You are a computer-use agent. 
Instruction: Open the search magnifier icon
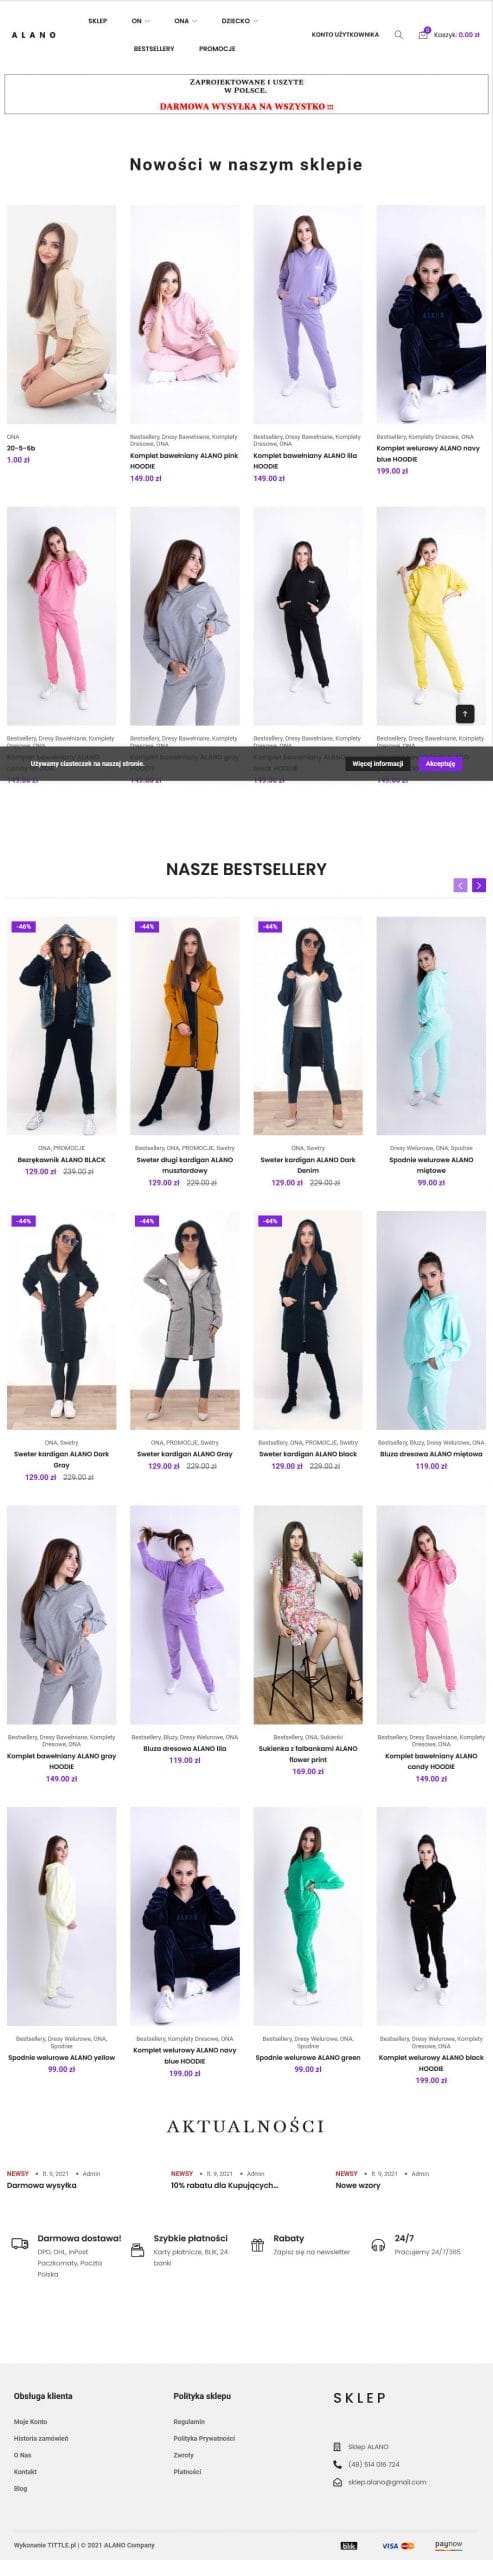[x=398, y=35]
